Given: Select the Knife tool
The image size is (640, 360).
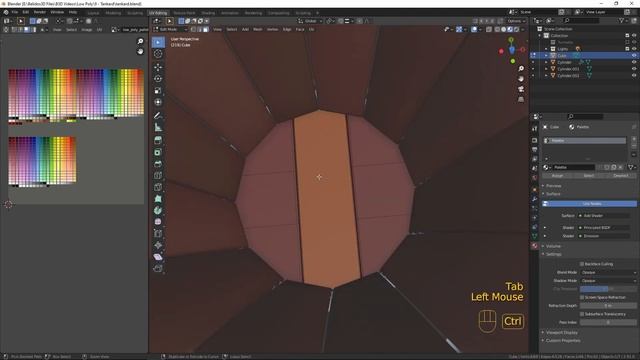Looking at the screenshot, I should click(158, 187).
